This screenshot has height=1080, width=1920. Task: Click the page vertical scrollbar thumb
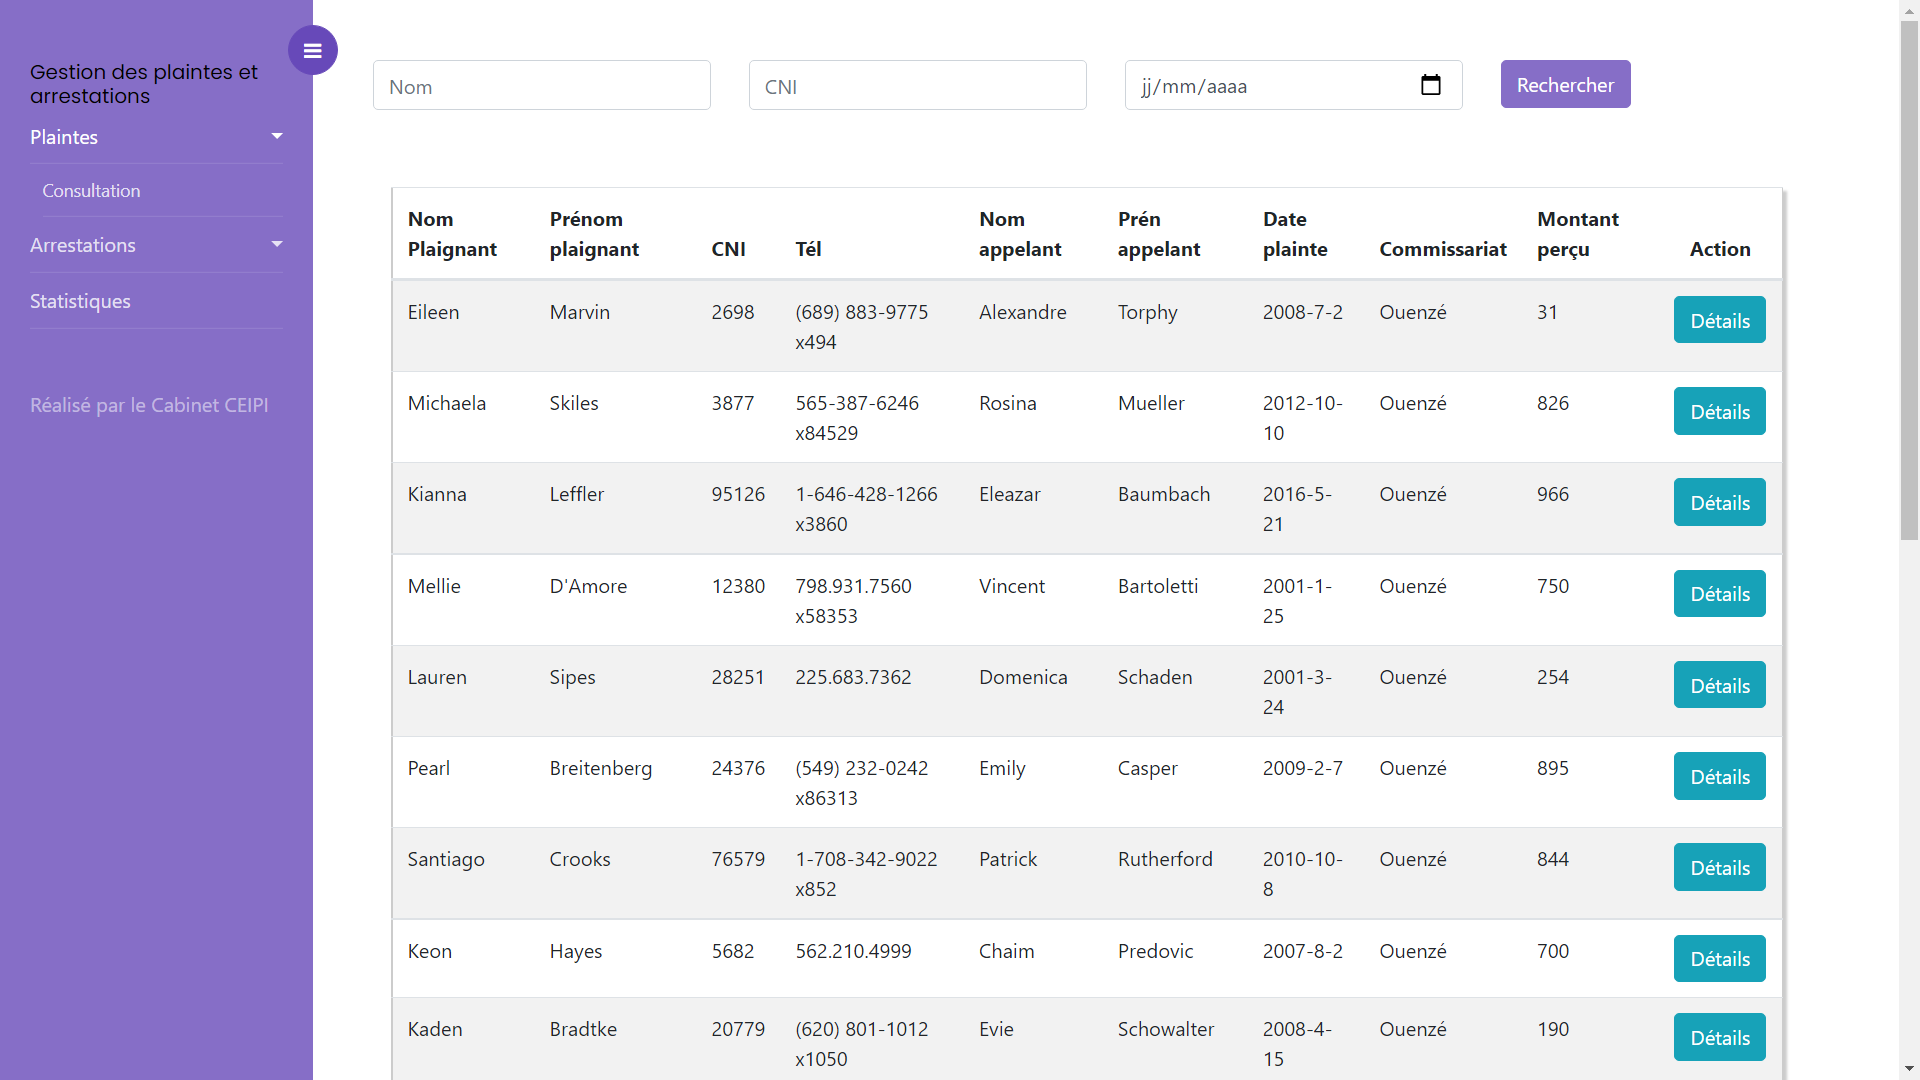1909,280
